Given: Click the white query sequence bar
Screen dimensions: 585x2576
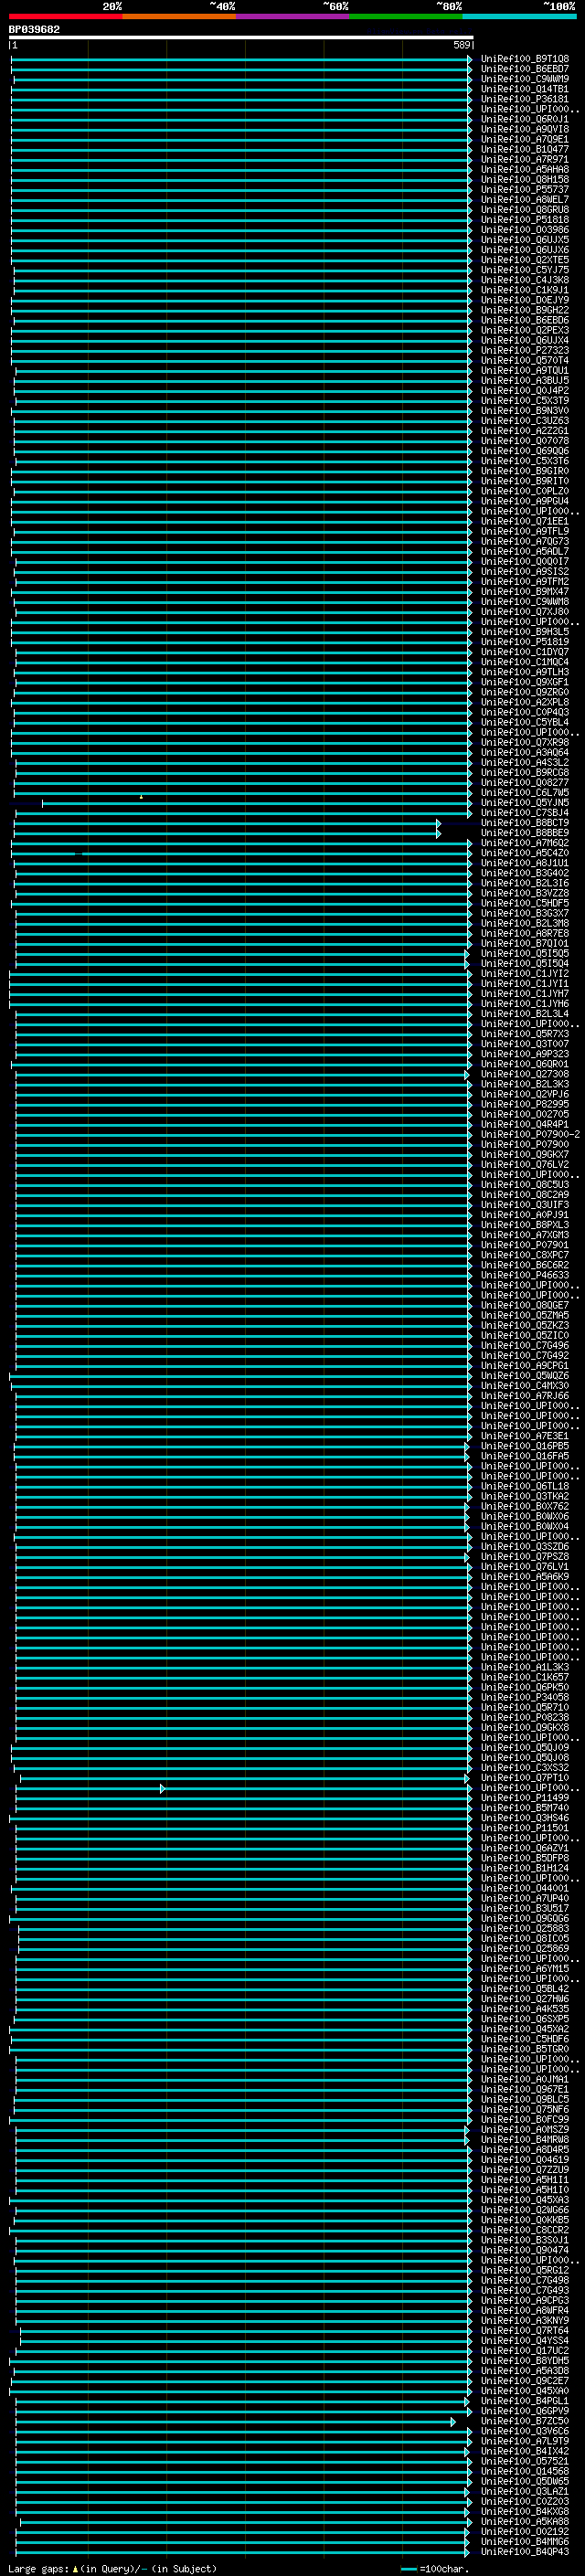Looking at the screenshot, I should [x=241, y=37].
